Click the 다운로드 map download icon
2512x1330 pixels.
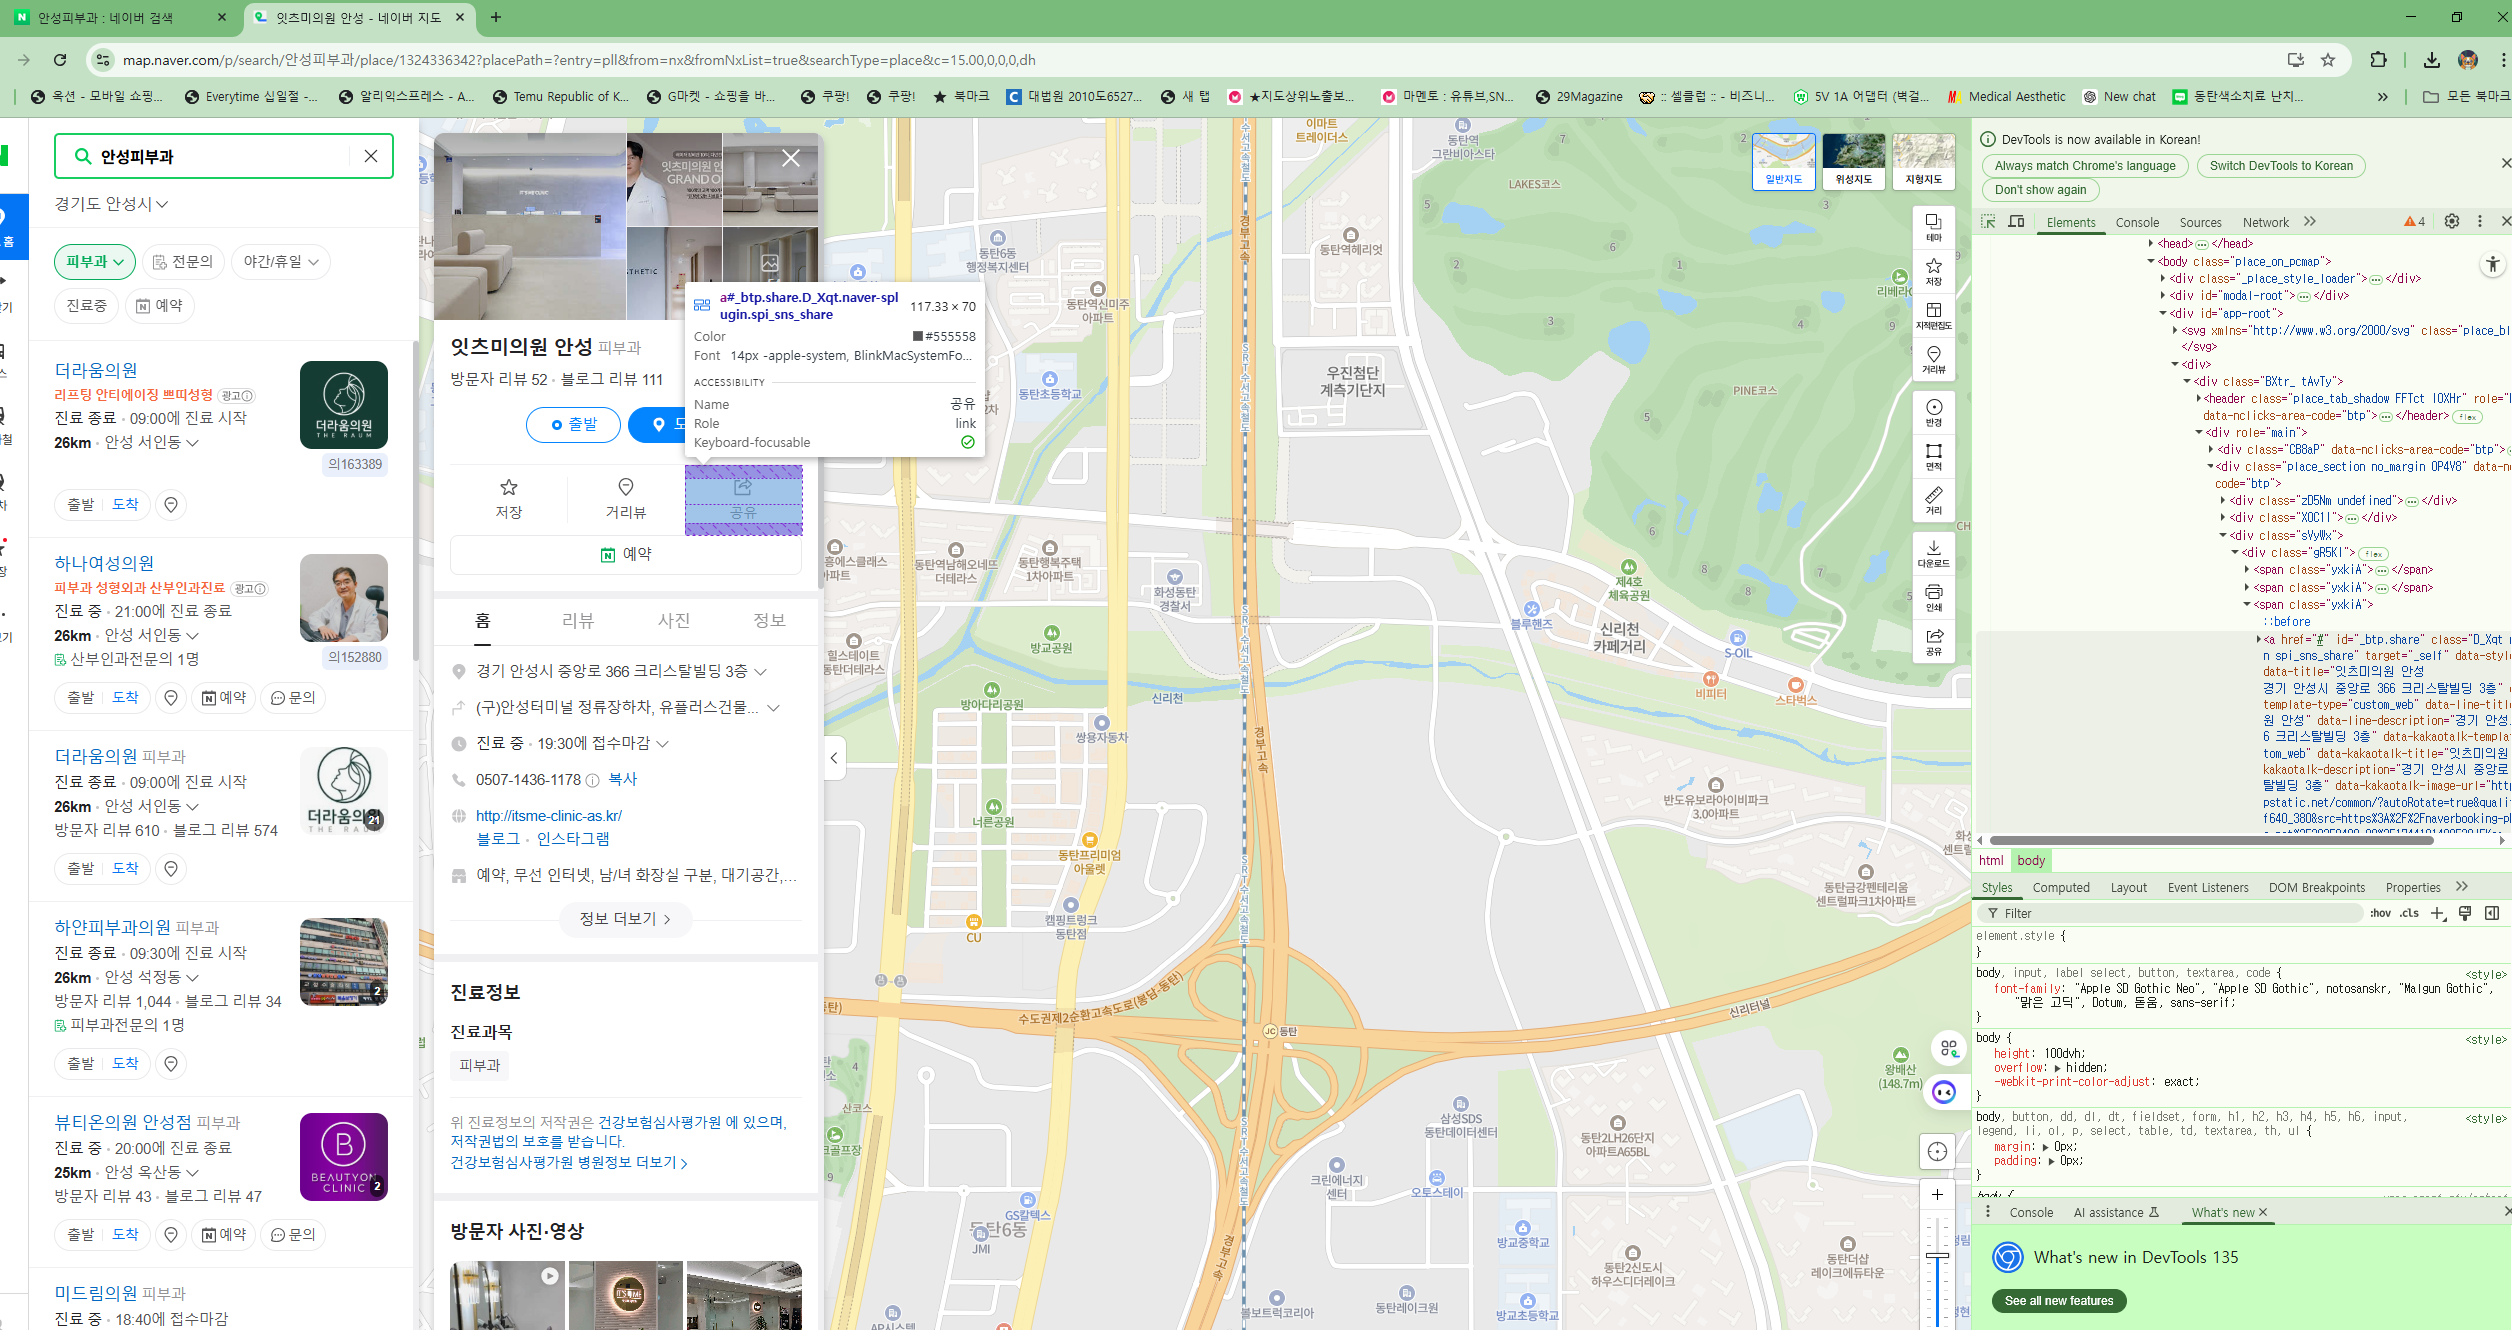(1934, 553)
